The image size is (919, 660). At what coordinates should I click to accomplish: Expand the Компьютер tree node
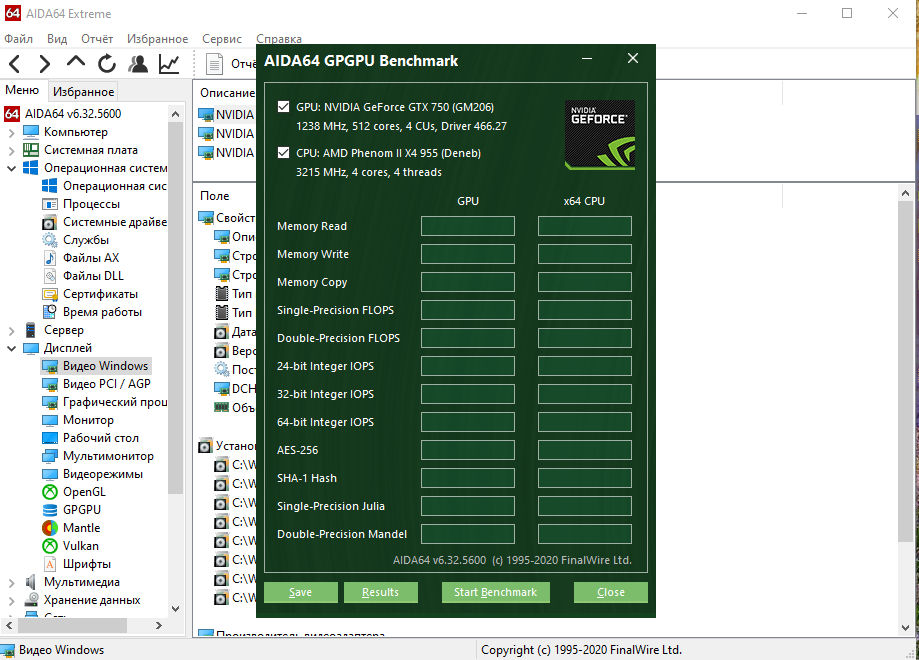(12, 132)
